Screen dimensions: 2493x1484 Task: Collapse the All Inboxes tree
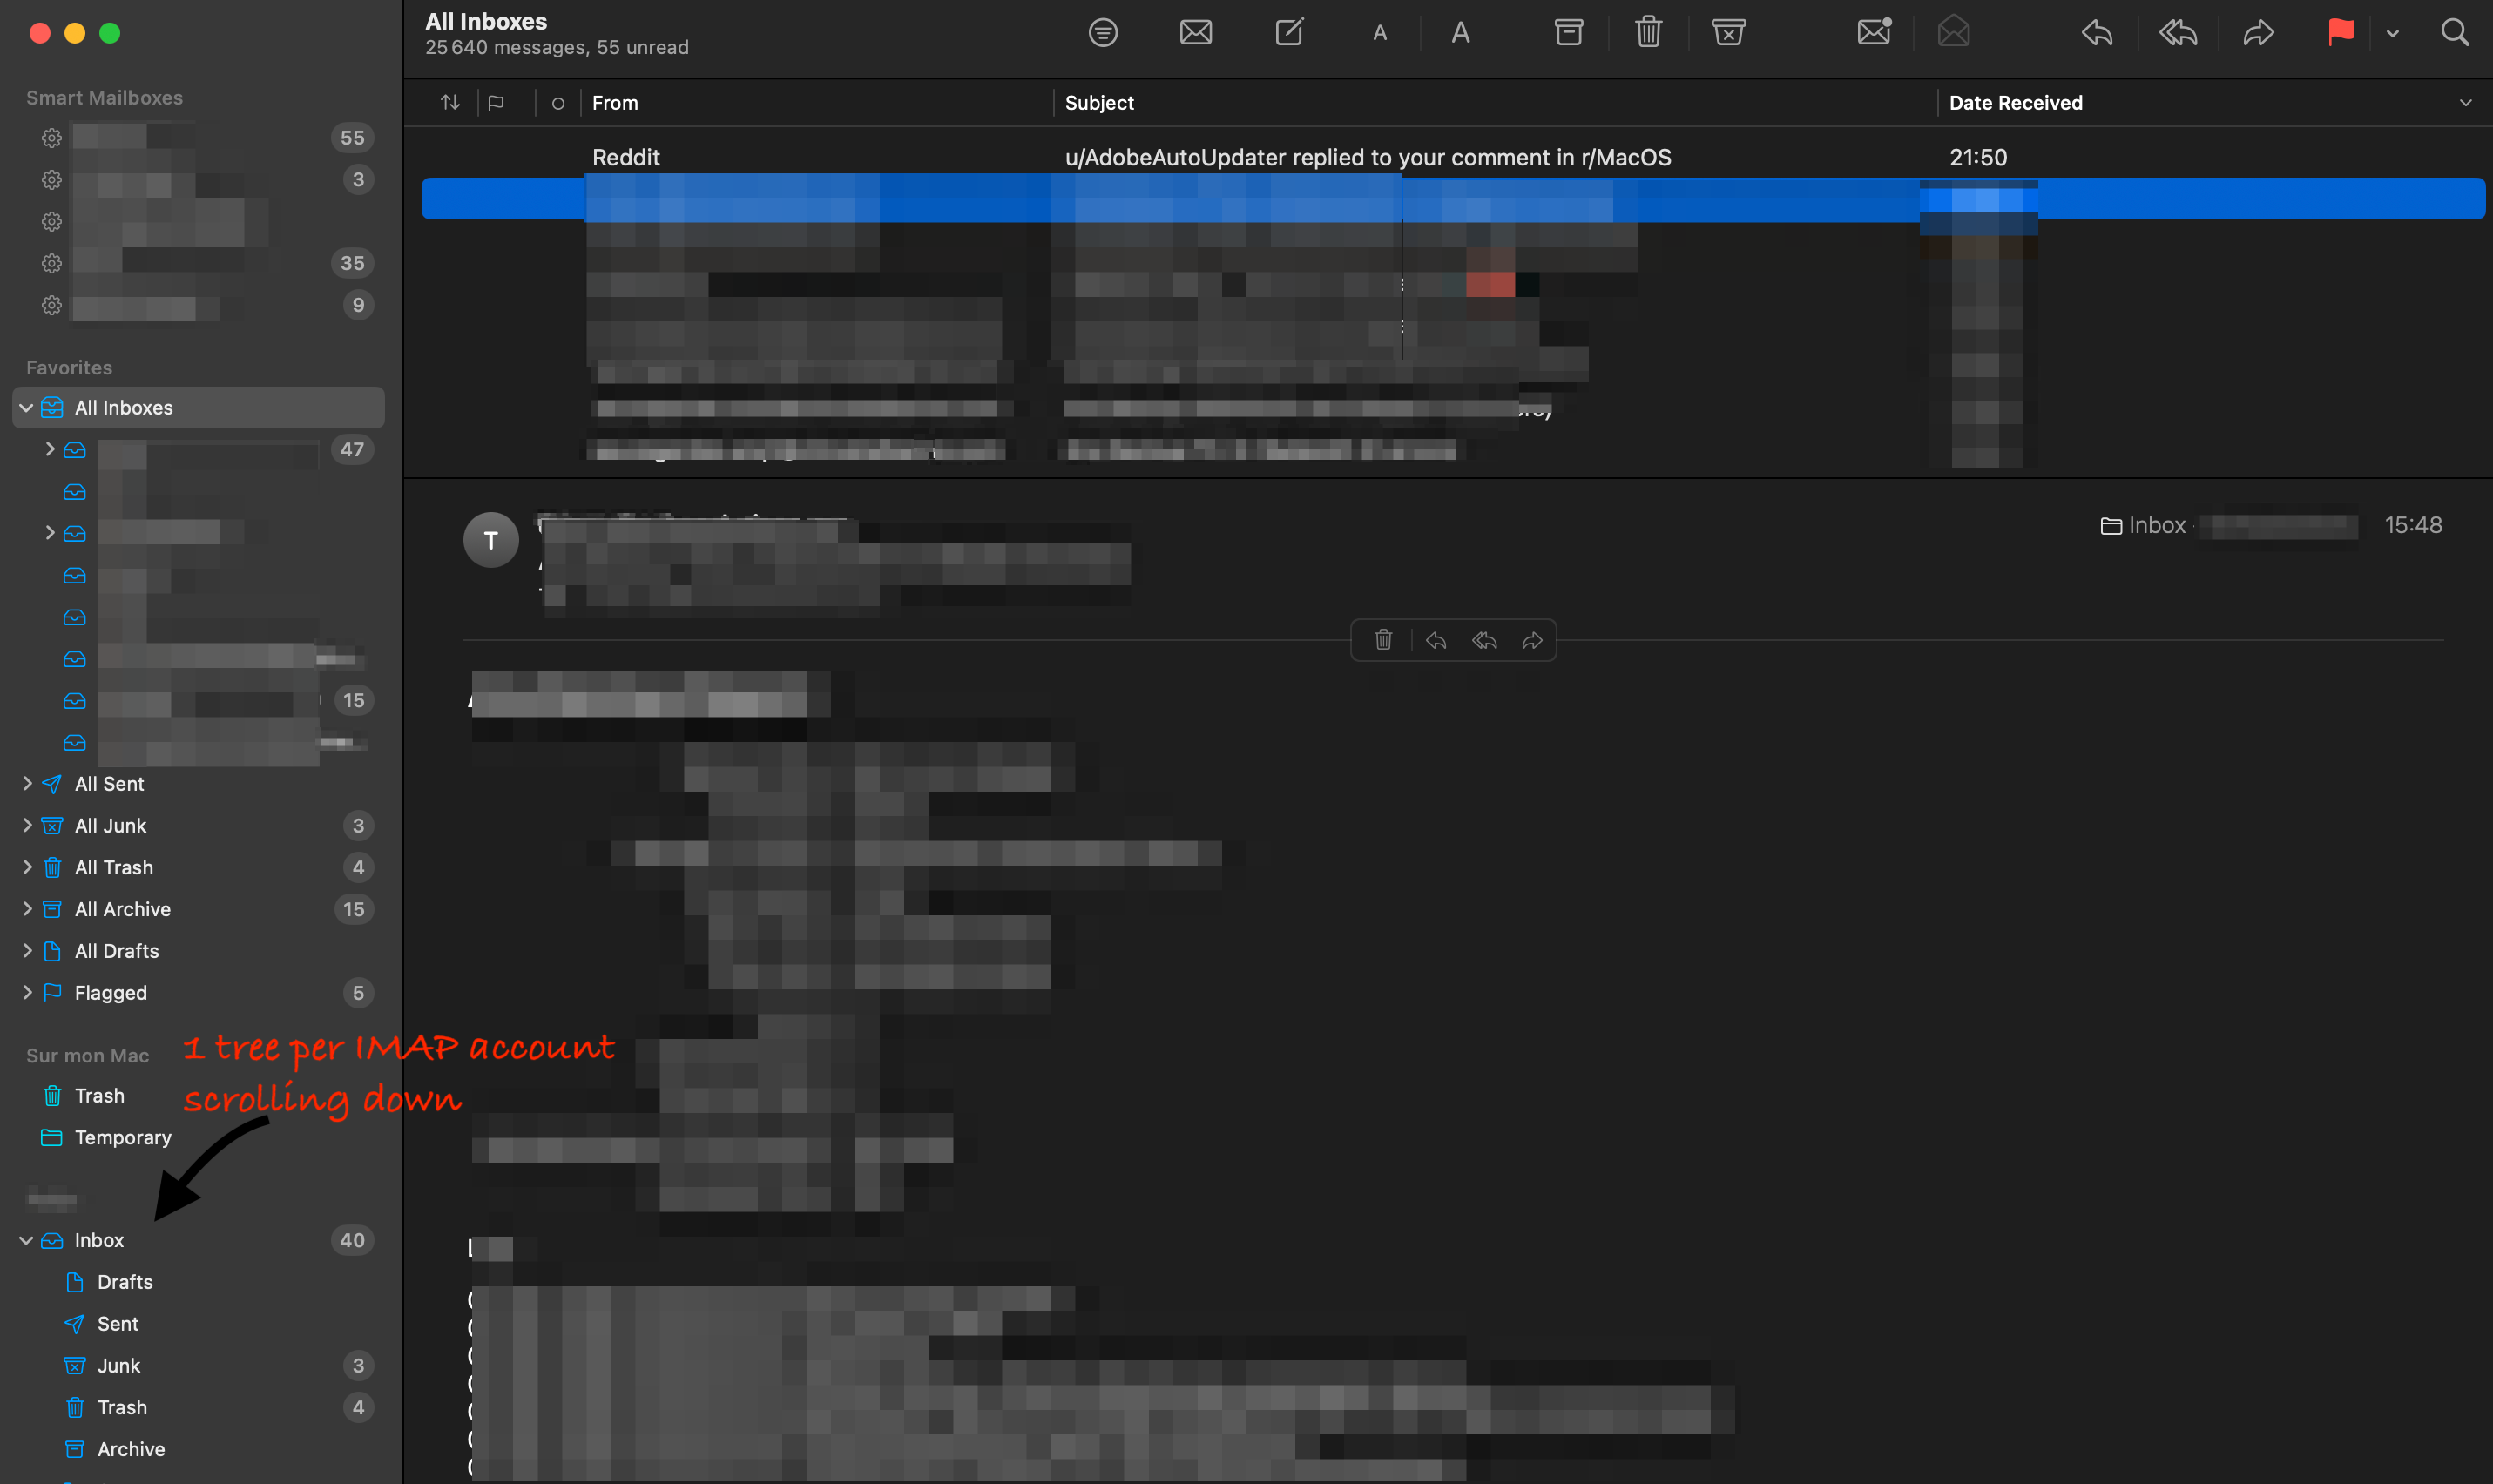coord(25,407)
